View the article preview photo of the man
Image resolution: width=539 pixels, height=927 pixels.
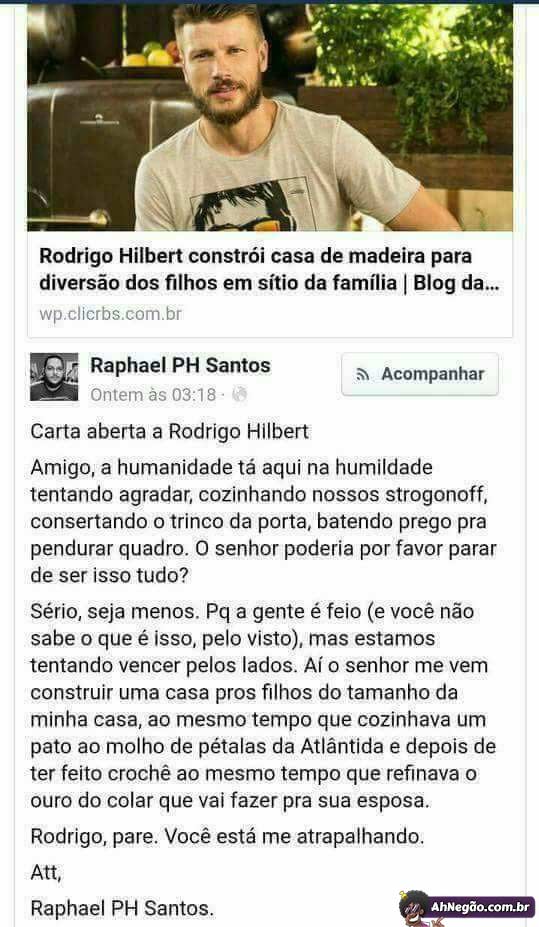270,116
